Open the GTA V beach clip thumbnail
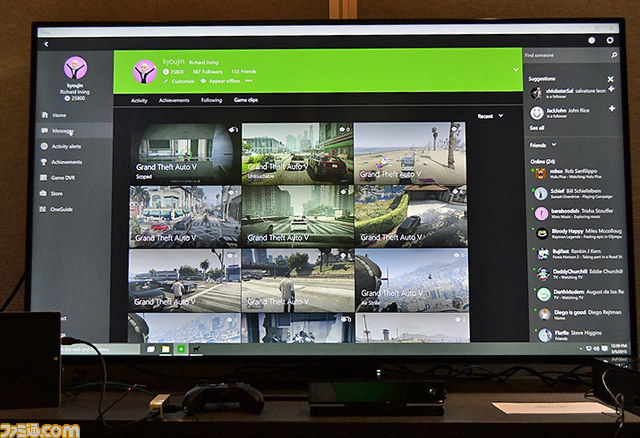Viewport: 640px width, 438px height. pos(410,153)
